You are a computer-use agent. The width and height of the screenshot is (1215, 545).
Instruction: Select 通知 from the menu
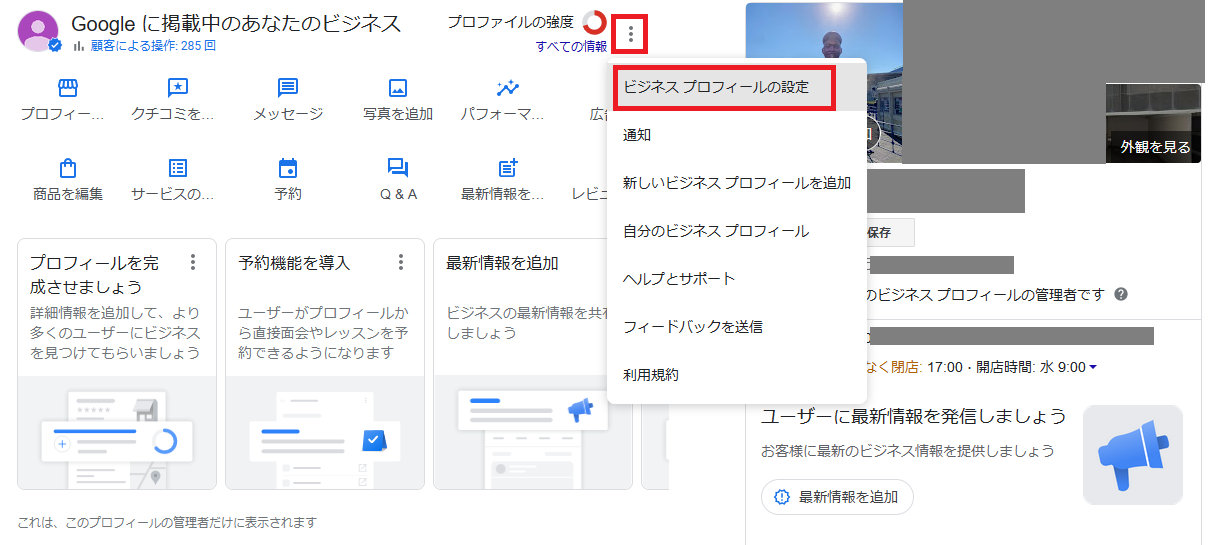pyautogui.click(x=737, y=135)
